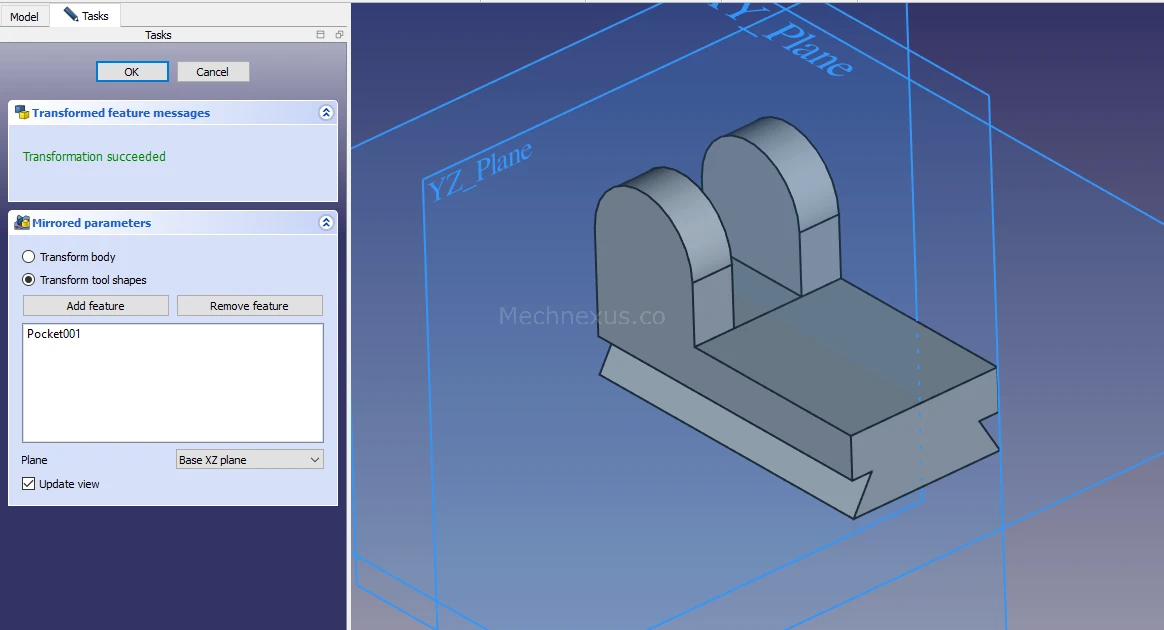Select the Transform body radio option

pos(29,257)
